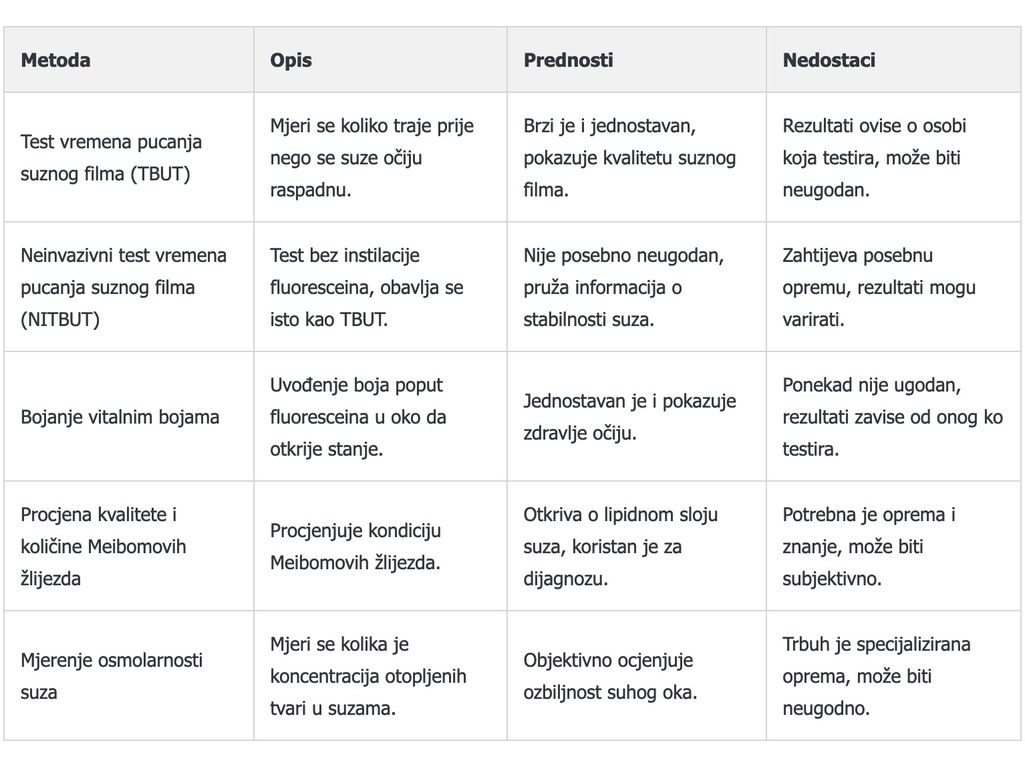Screen dimensions: 1025x767
Task: Click description about koncentracija otopljenih tvari
Action: click(x=367, y=676)
